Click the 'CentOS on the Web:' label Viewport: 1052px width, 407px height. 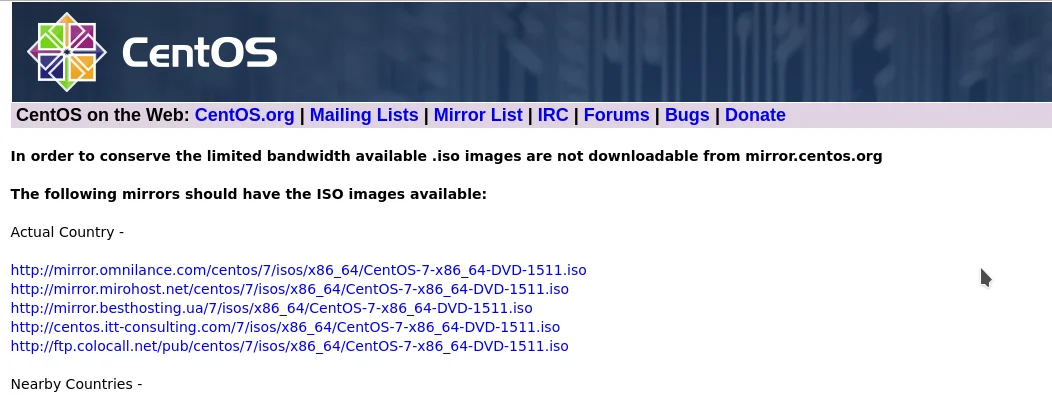coord(103,115)
